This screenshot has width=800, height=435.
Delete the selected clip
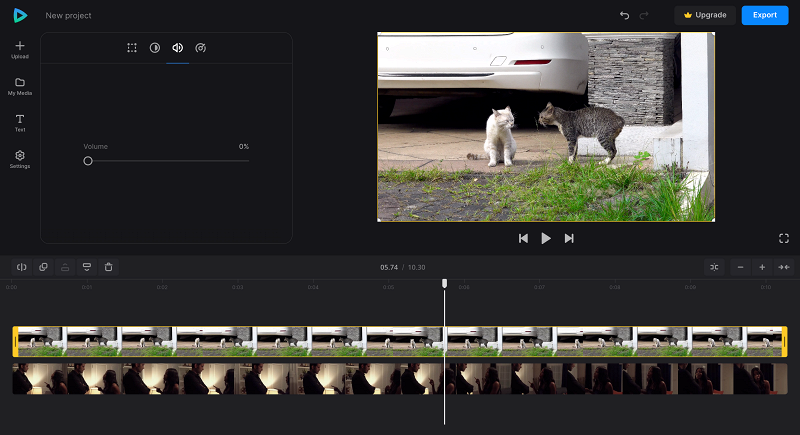click(x=109, y=267)
